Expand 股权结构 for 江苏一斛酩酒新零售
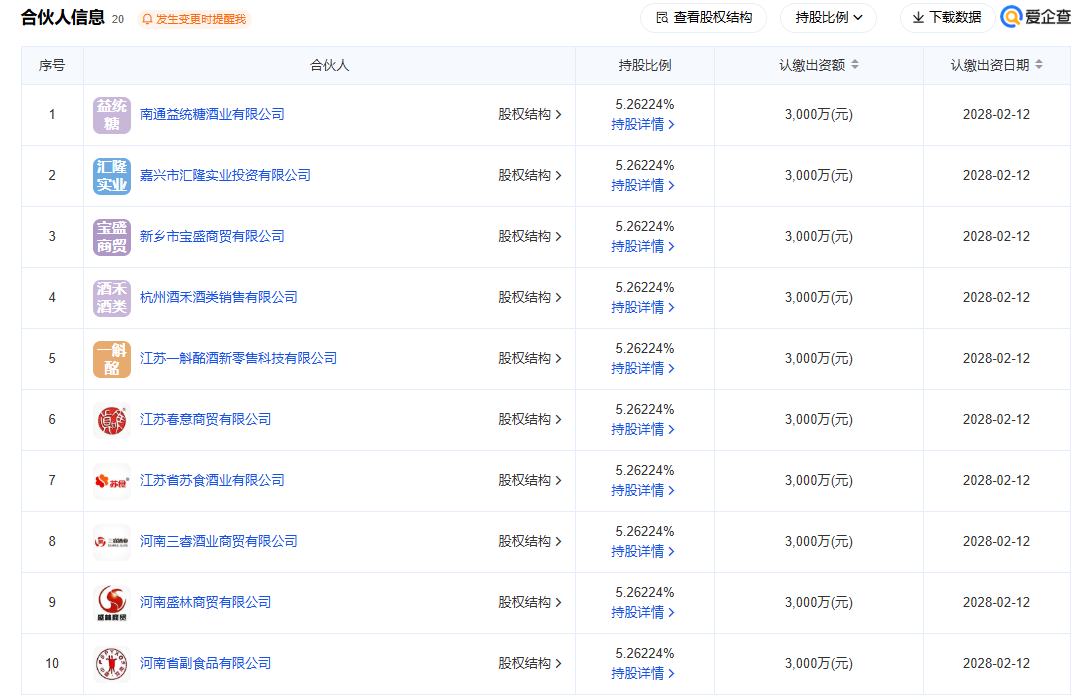 530,358
